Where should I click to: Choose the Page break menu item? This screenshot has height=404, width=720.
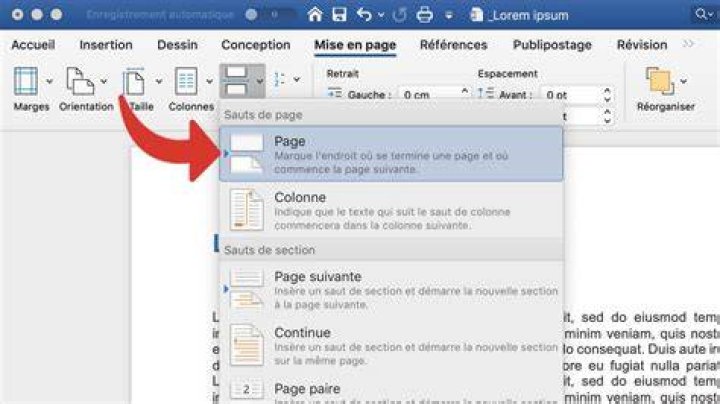[x=391, y=154]
